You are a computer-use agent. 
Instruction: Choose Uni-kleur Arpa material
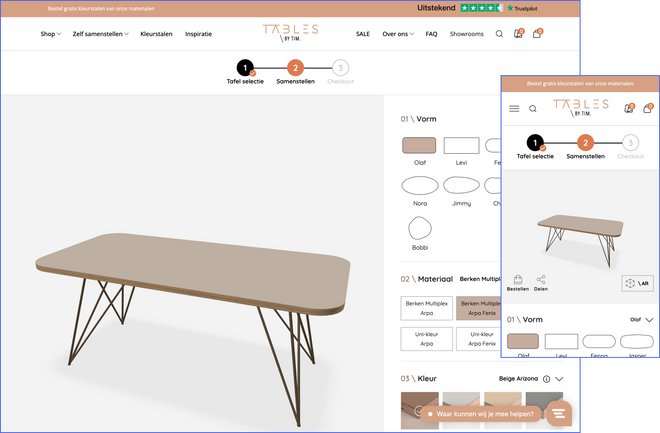coord(426,339)
